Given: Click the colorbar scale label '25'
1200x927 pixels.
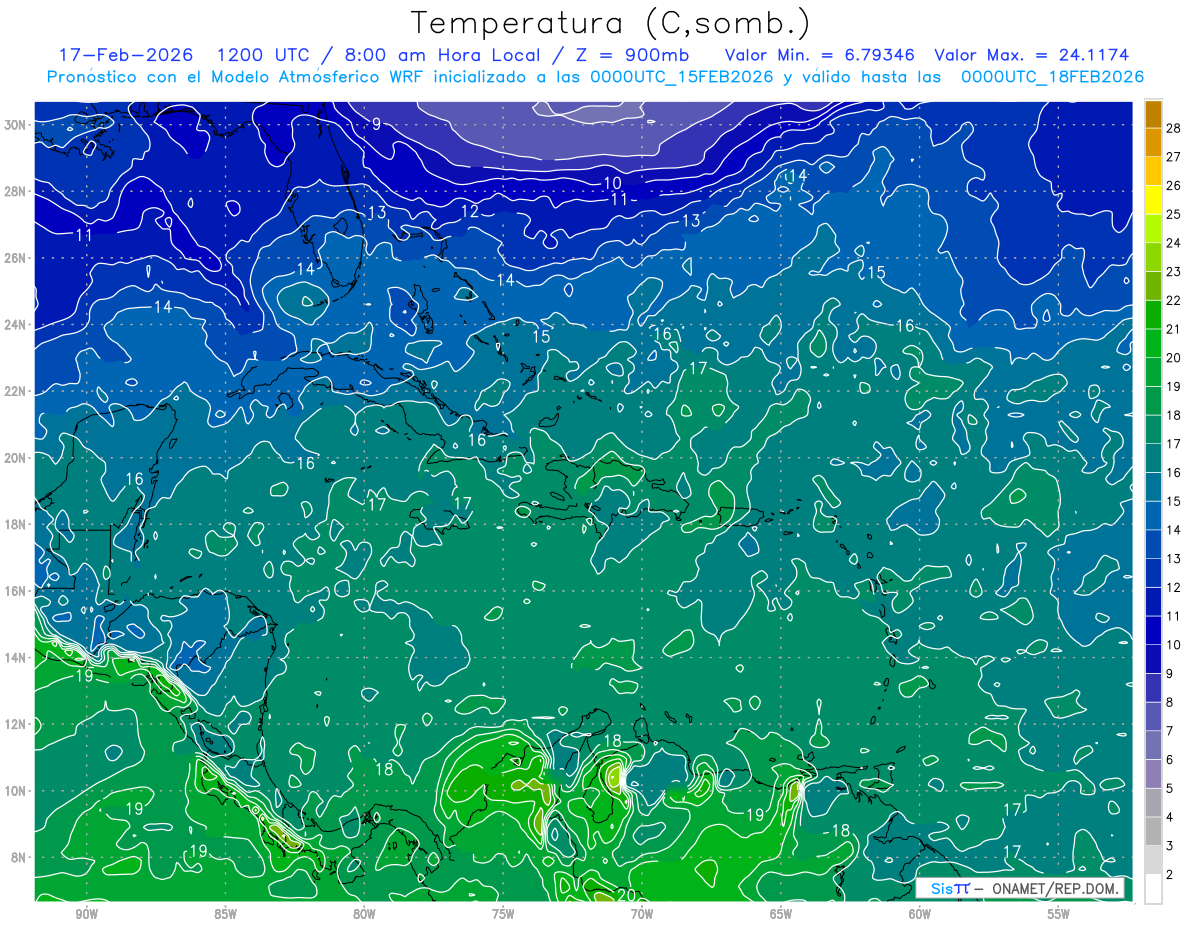Looking at the screenshot, I should [1174, 215].
